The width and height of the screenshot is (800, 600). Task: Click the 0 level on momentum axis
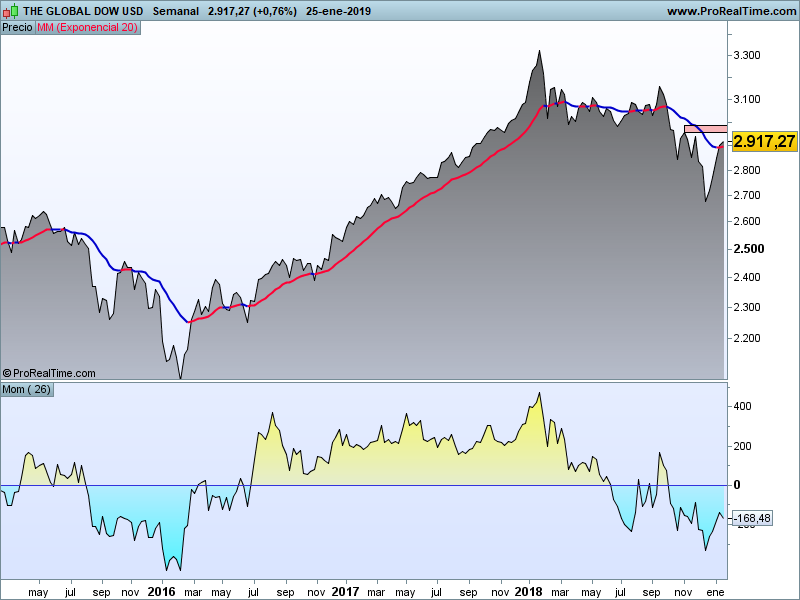[737, 485]
